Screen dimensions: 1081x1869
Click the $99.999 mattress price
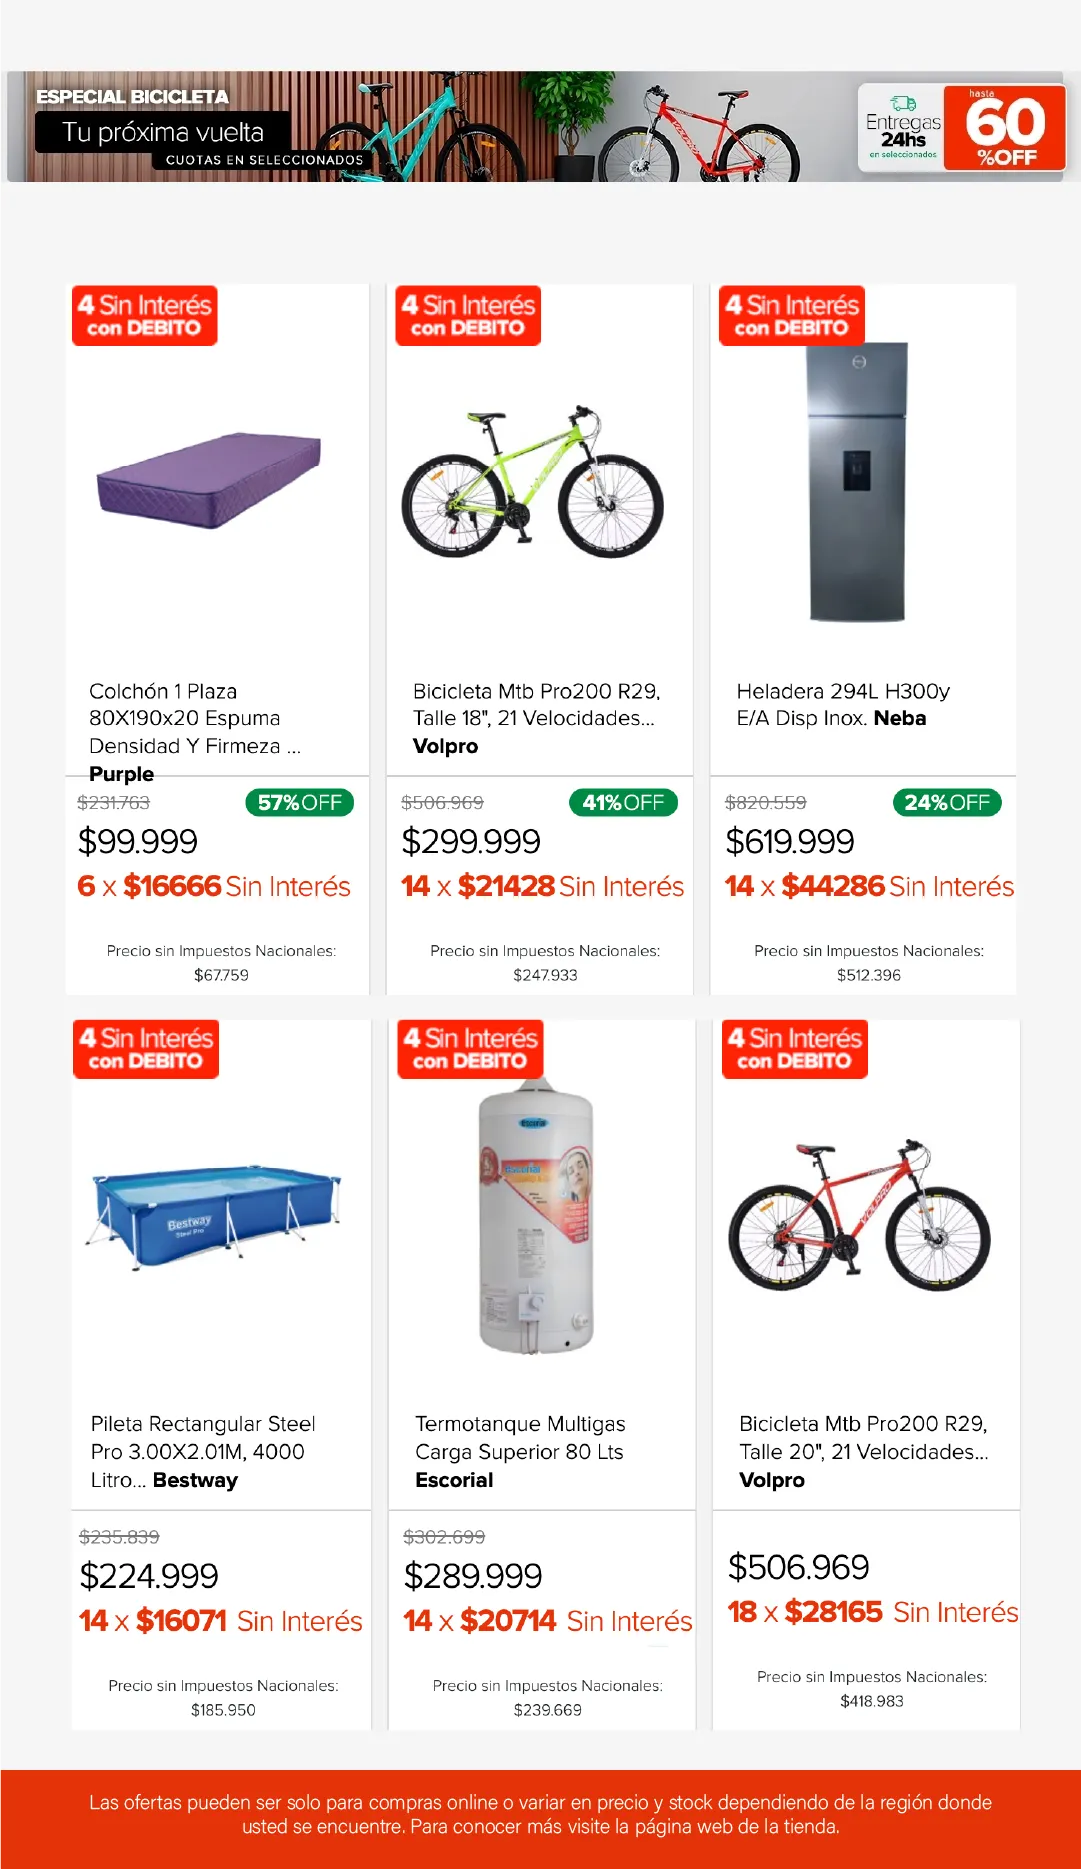click(138, 841)
